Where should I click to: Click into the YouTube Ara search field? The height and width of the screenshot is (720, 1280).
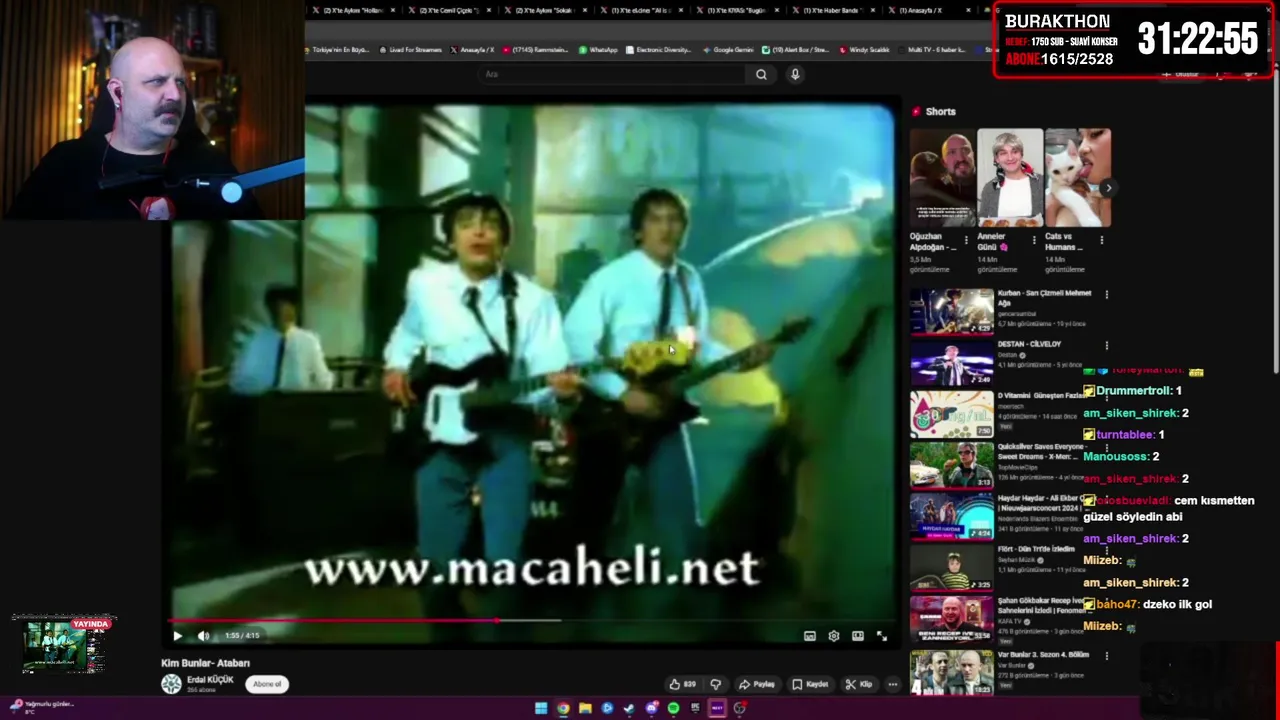tap(610, 74)
